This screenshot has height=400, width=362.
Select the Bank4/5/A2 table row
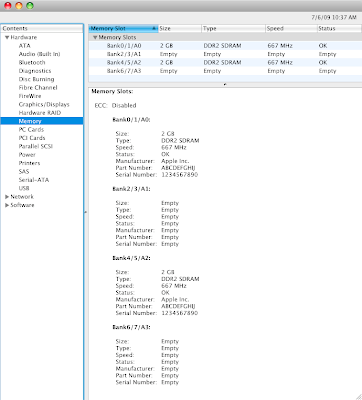tap(225, 62)
